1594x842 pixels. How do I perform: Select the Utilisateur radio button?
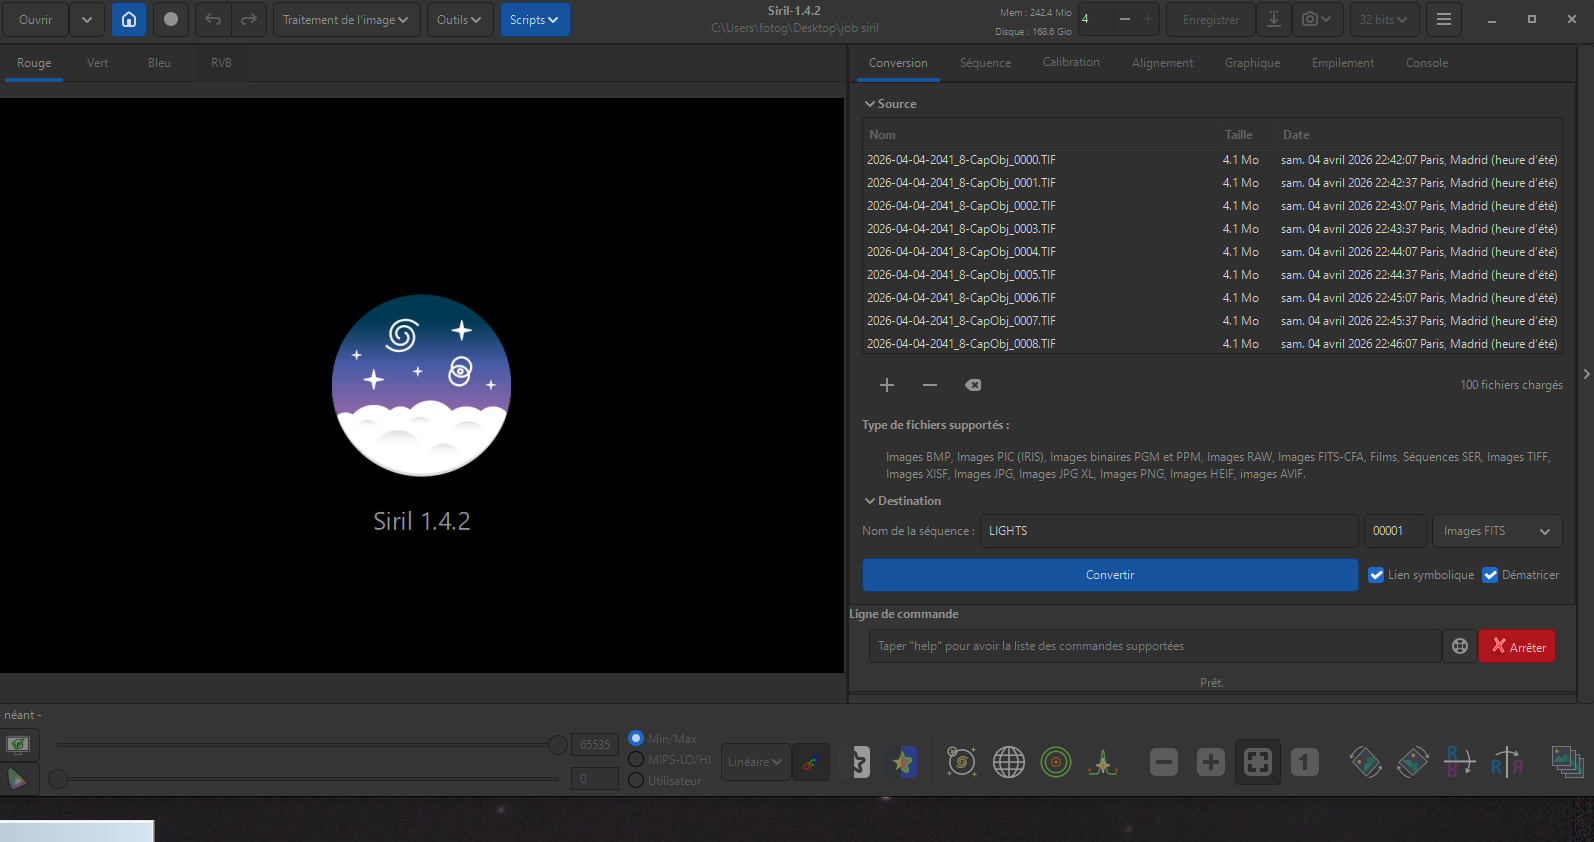[636, 780]
